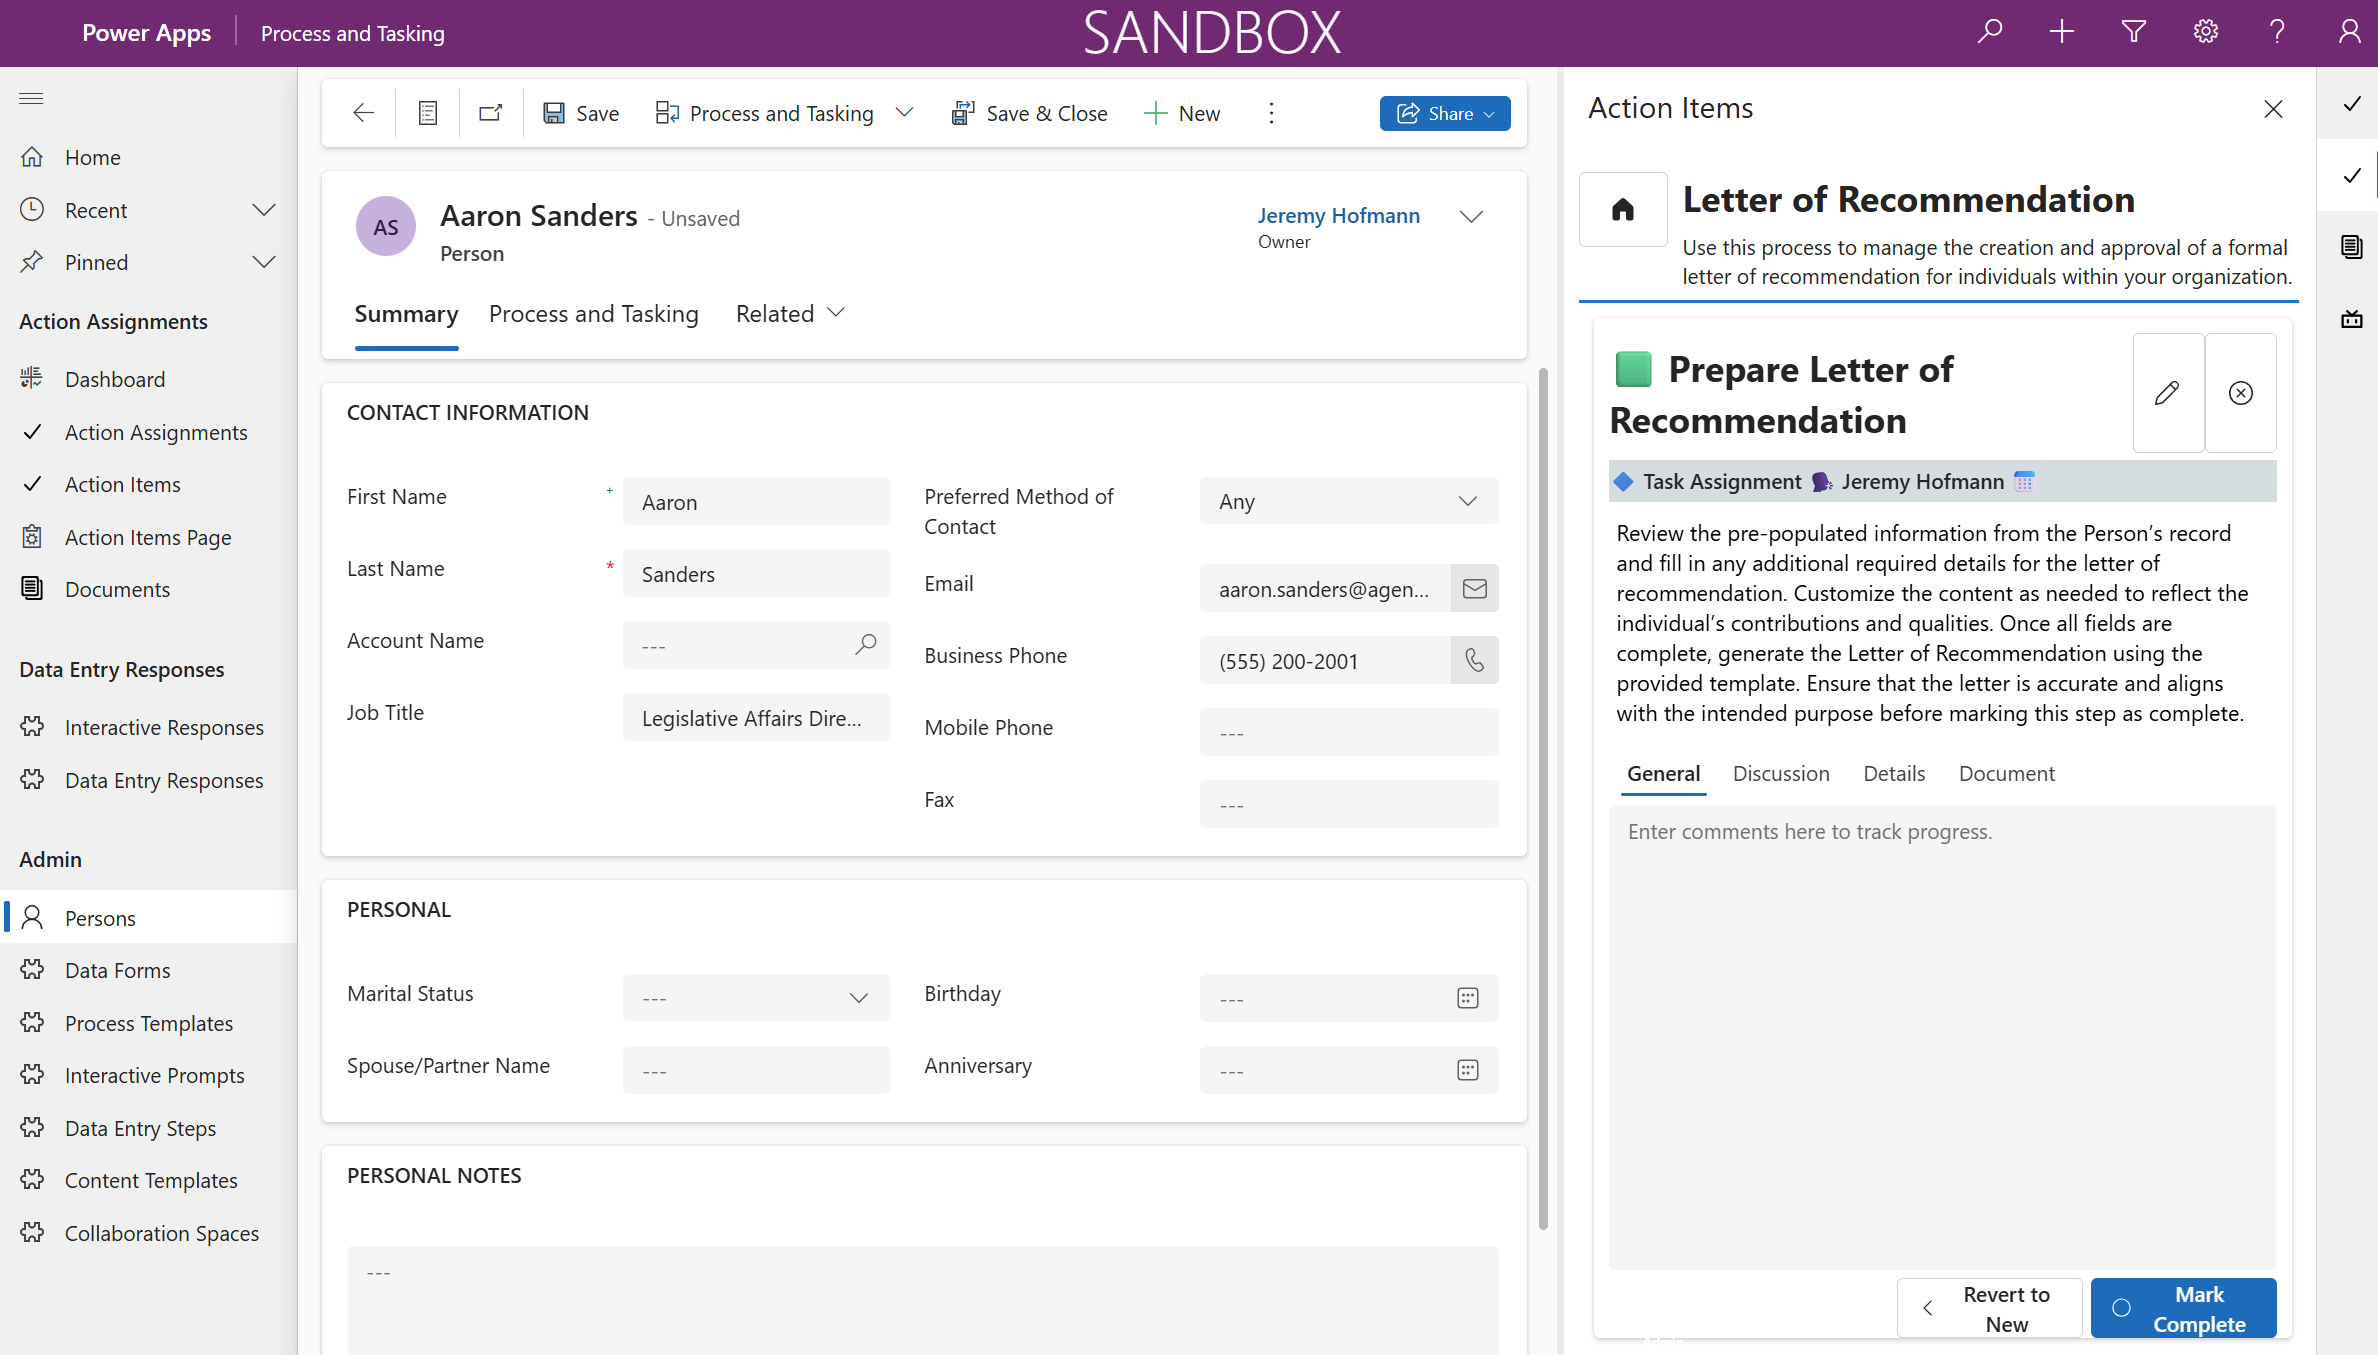Screen dimensions: 2378x1355
Task: Open the Jeremy Hofmann owner link
Action: (x=1338, y=215)
